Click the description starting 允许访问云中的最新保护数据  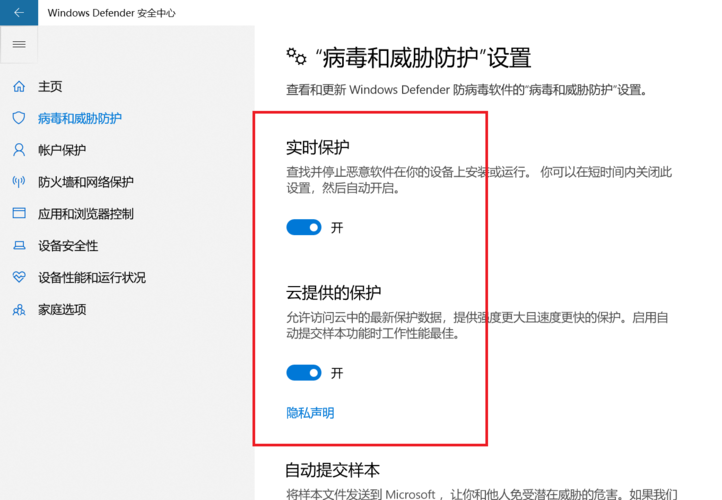coord(477,325)
